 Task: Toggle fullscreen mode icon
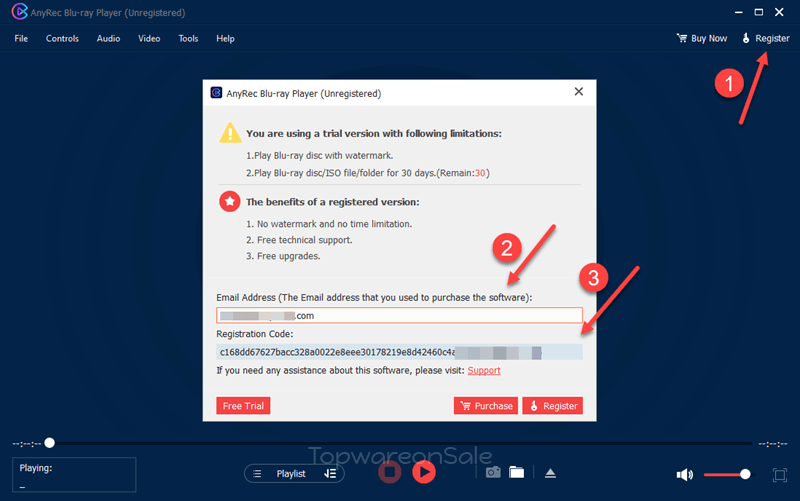click(x=780, y=475)
